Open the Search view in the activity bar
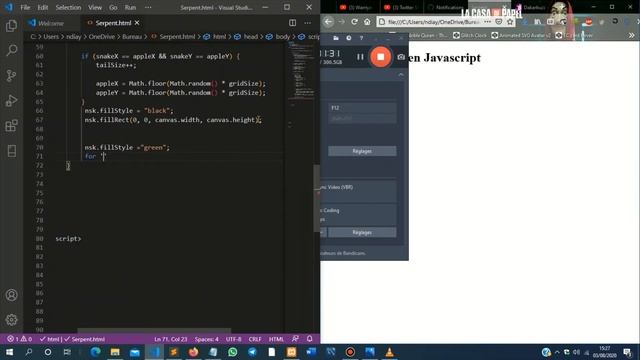Viewport: 640px width, 360px height. click(11, 50)
